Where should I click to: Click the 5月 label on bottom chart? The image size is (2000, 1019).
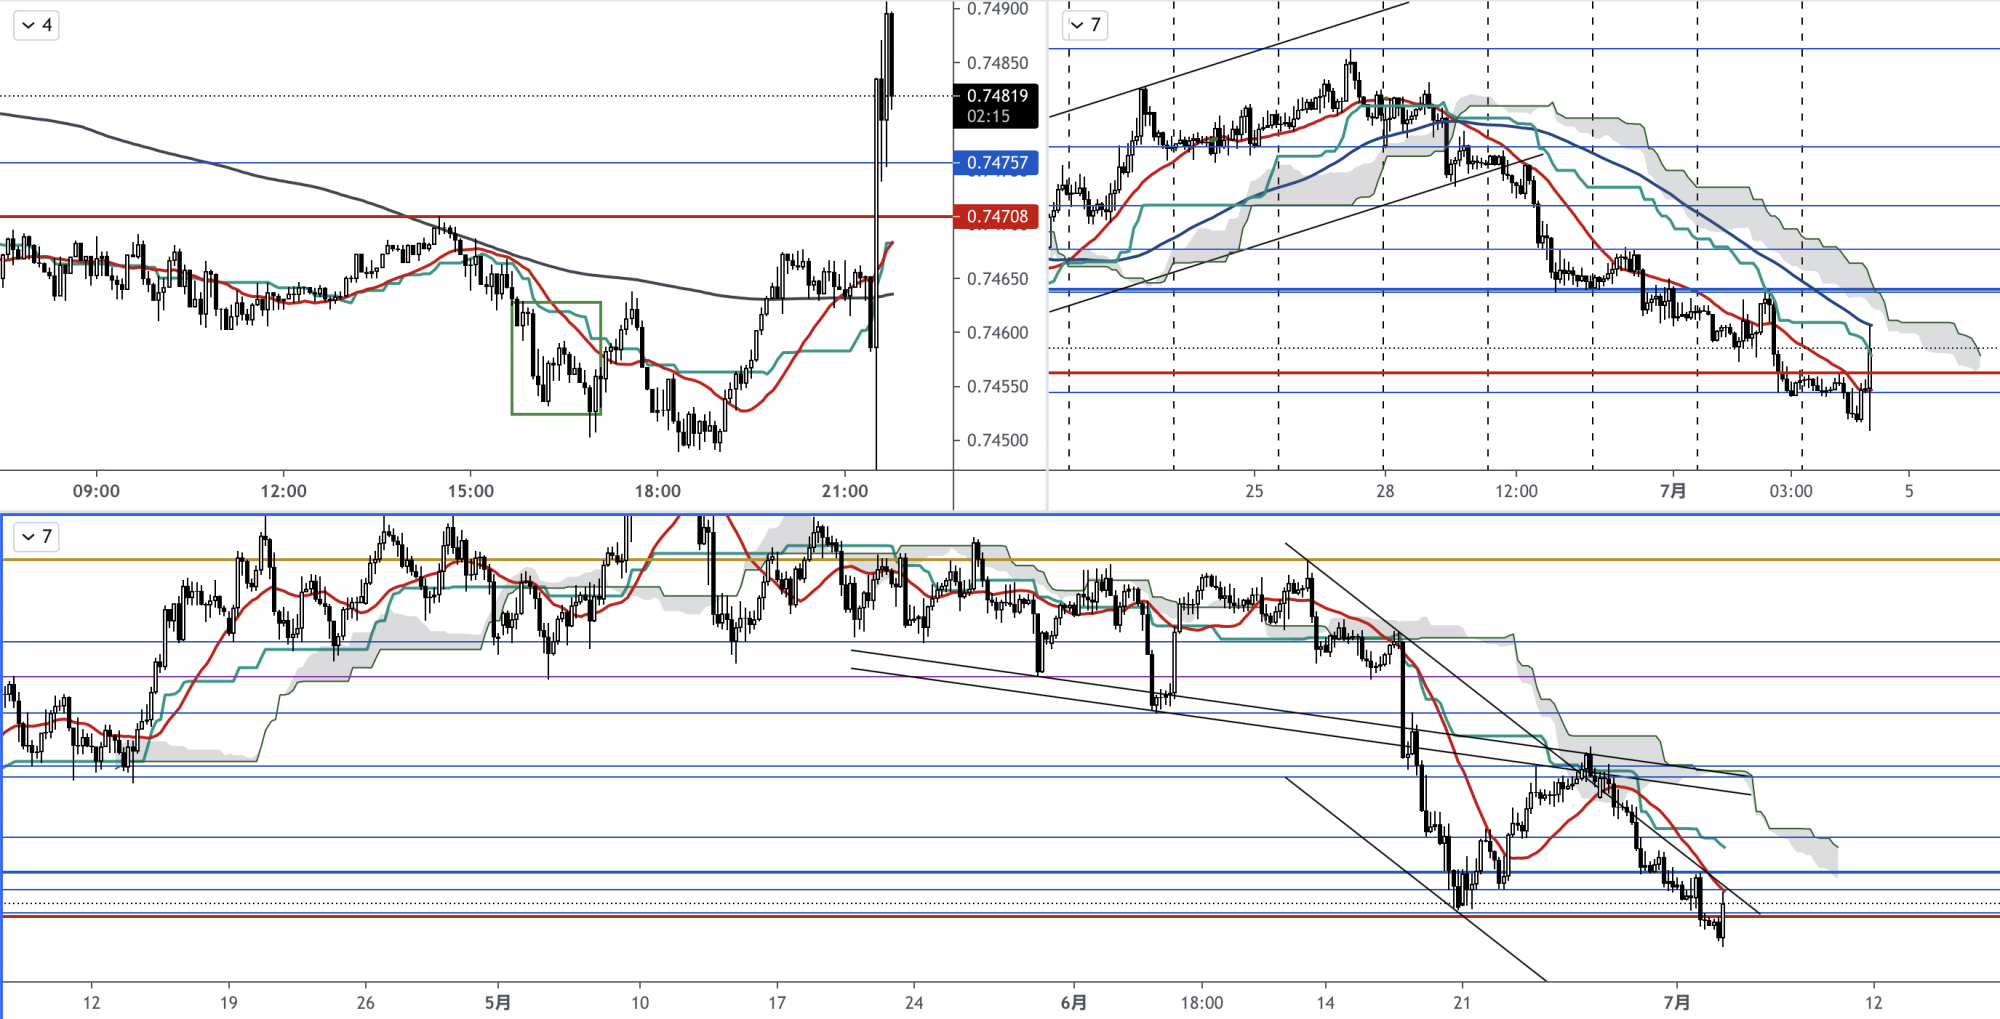click(498, 1003)
